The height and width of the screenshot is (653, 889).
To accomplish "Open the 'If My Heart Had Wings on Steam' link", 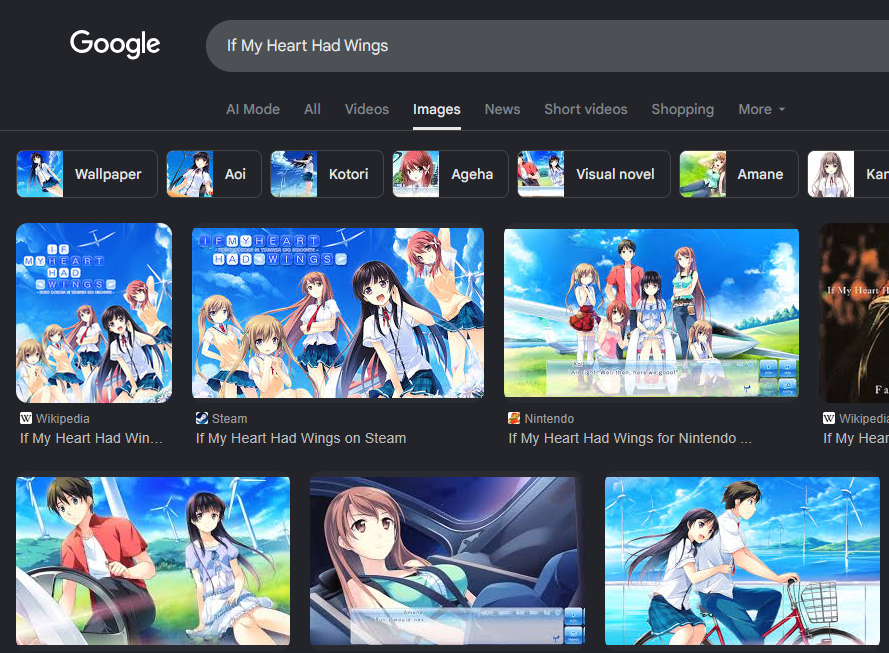I will click(x=301, y=438).
